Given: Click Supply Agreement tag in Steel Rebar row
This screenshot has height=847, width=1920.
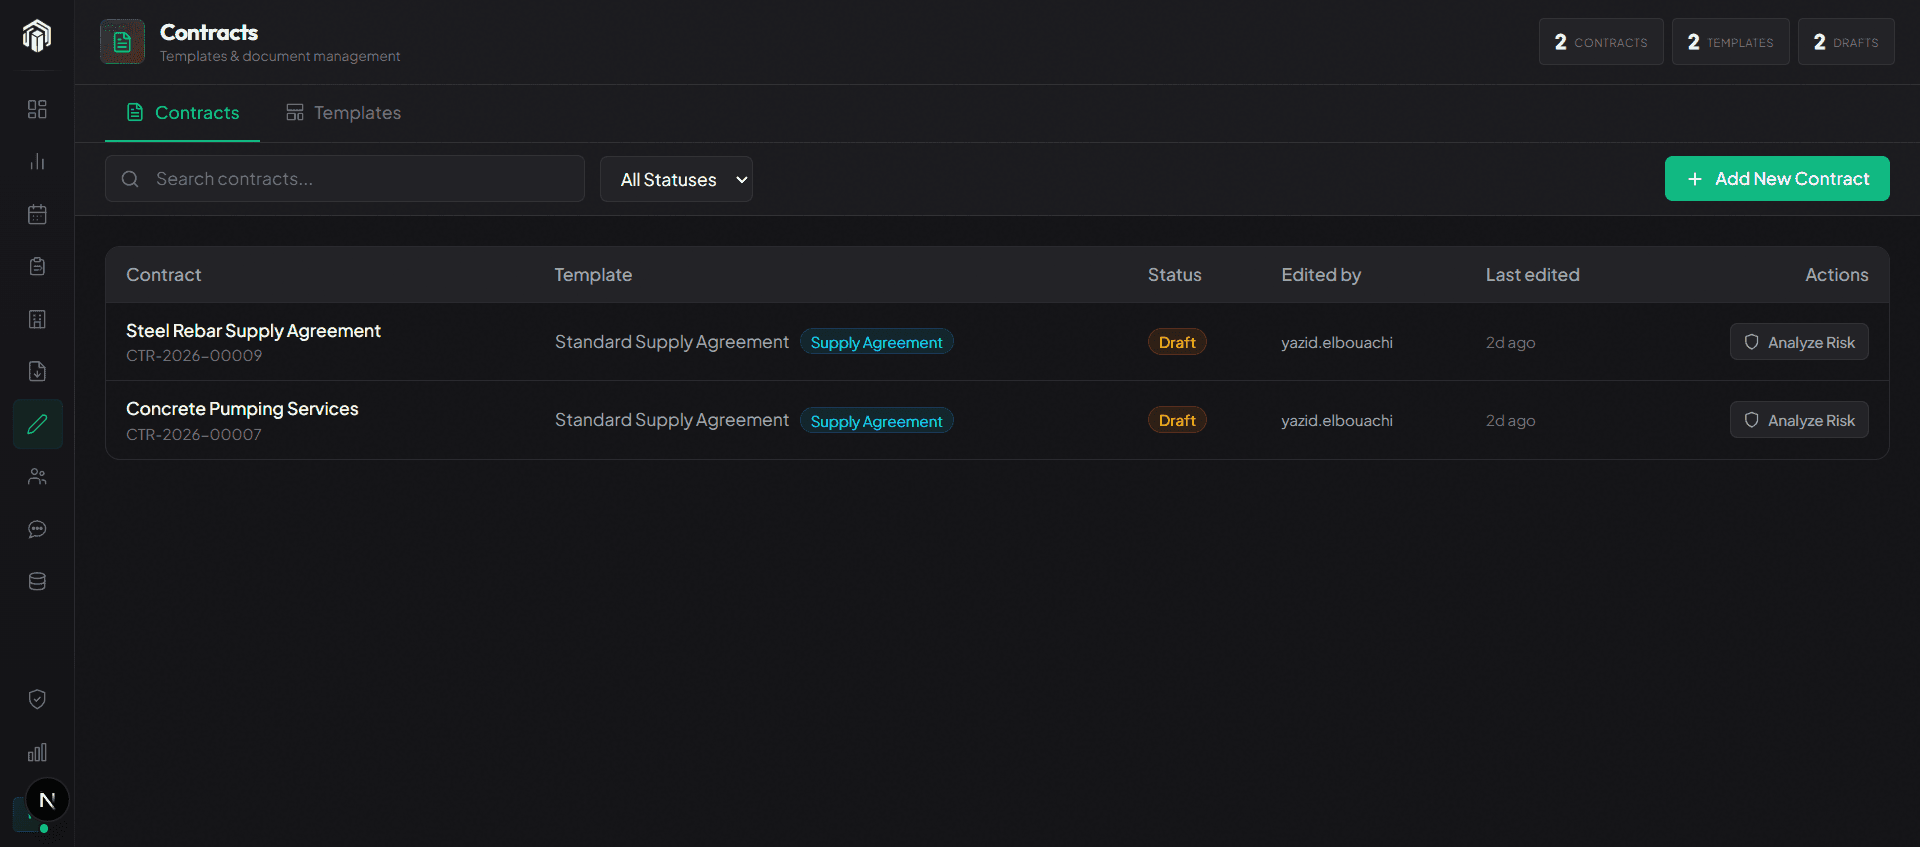Looking at the screenshot, I should [x=876, y=342].
